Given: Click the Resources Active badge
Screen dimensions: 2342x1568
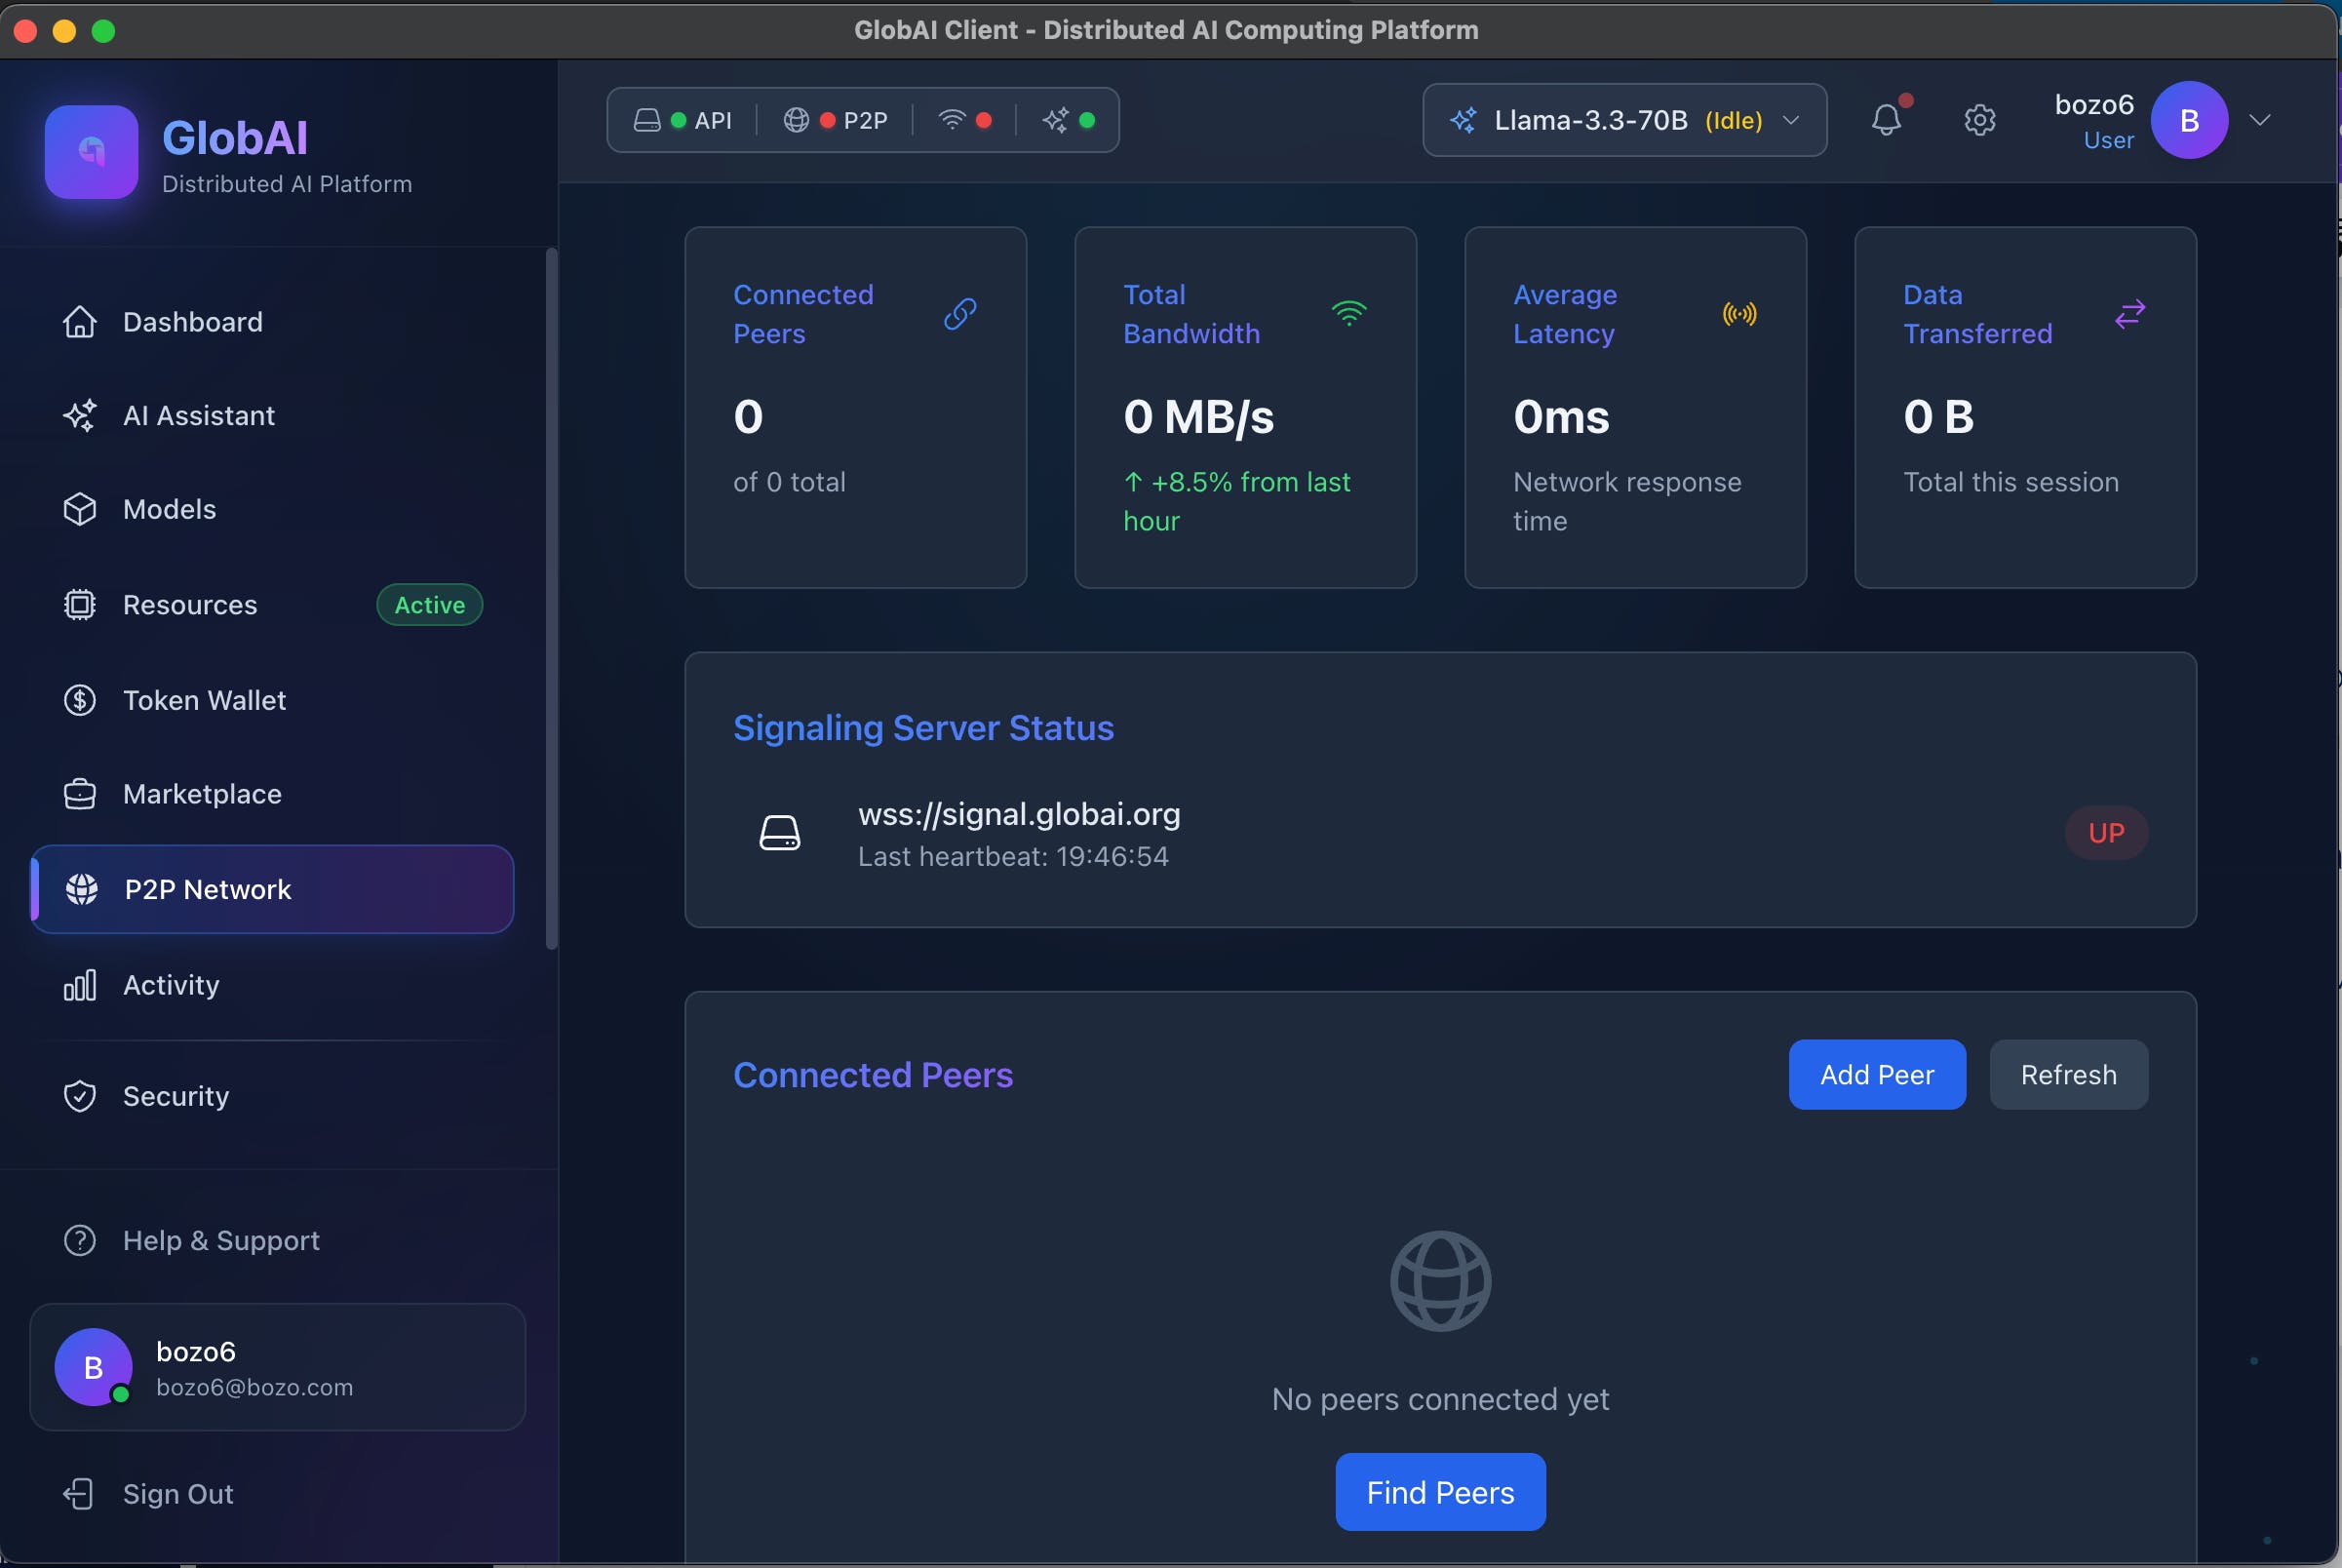Looking at the screenshot, I should pyautogui.click(x=429, y=605).
